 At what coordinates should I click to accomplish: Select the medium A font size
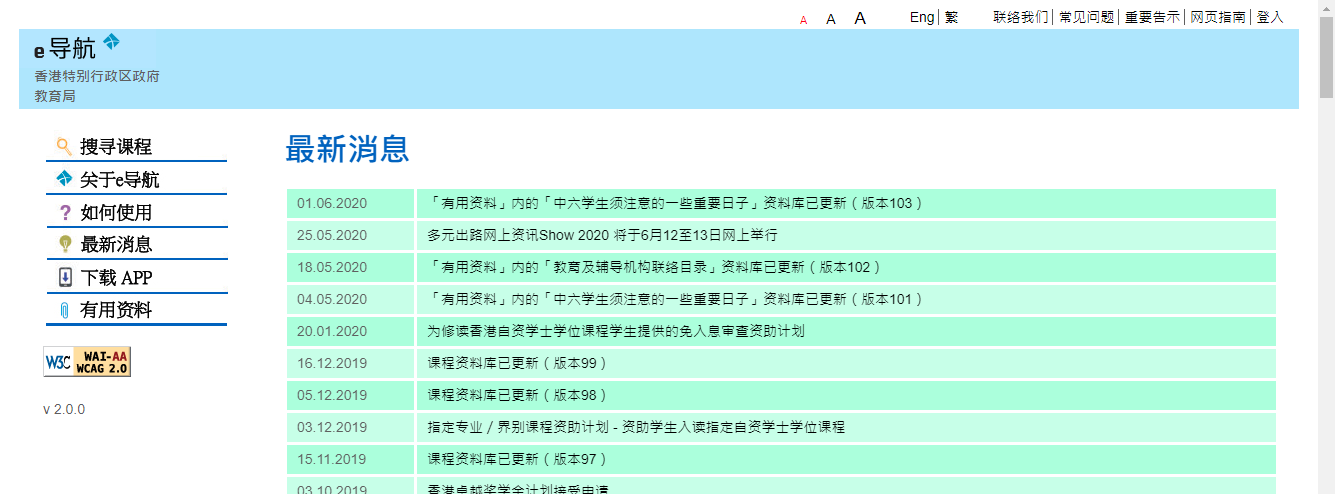tap(830, 19)
